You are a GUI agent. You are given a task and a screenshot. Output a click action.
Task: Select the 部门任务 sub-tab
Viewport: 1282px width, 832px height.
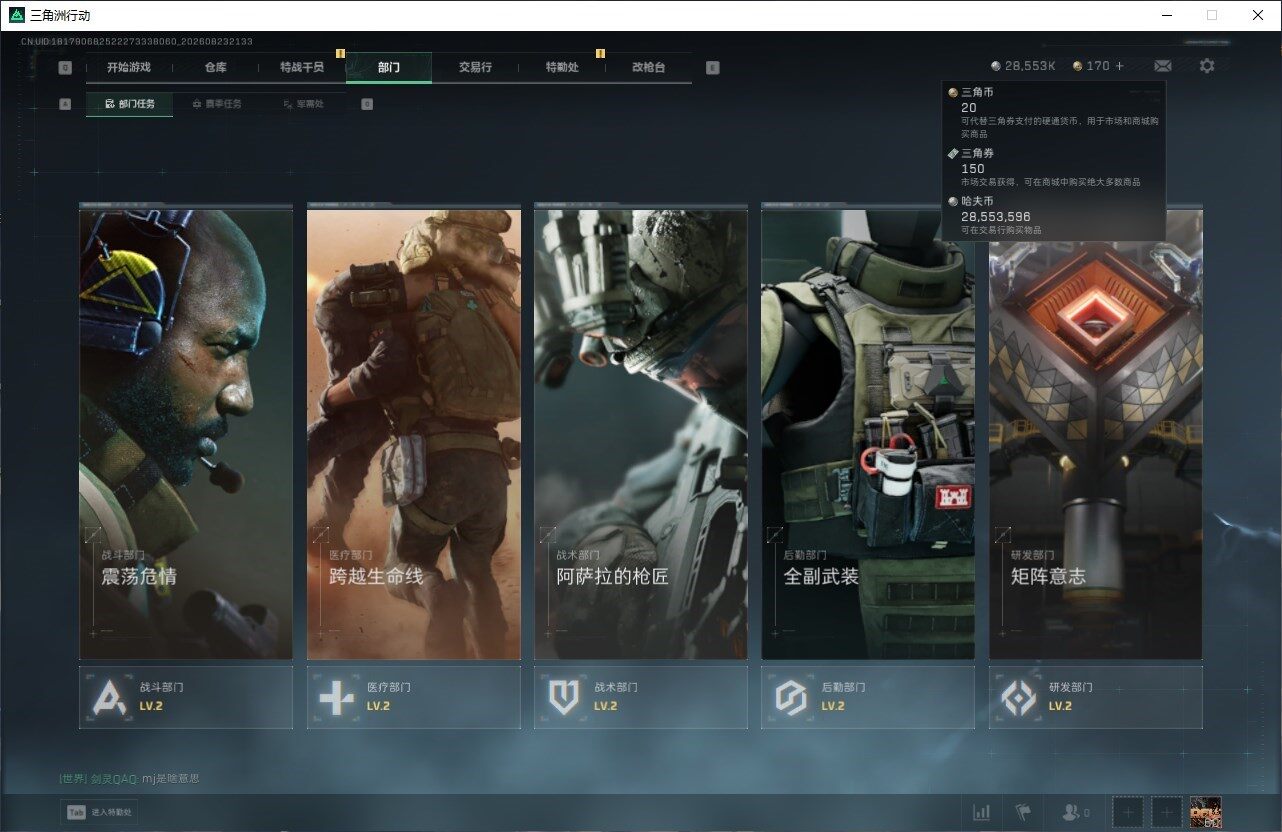click(129, 104)
